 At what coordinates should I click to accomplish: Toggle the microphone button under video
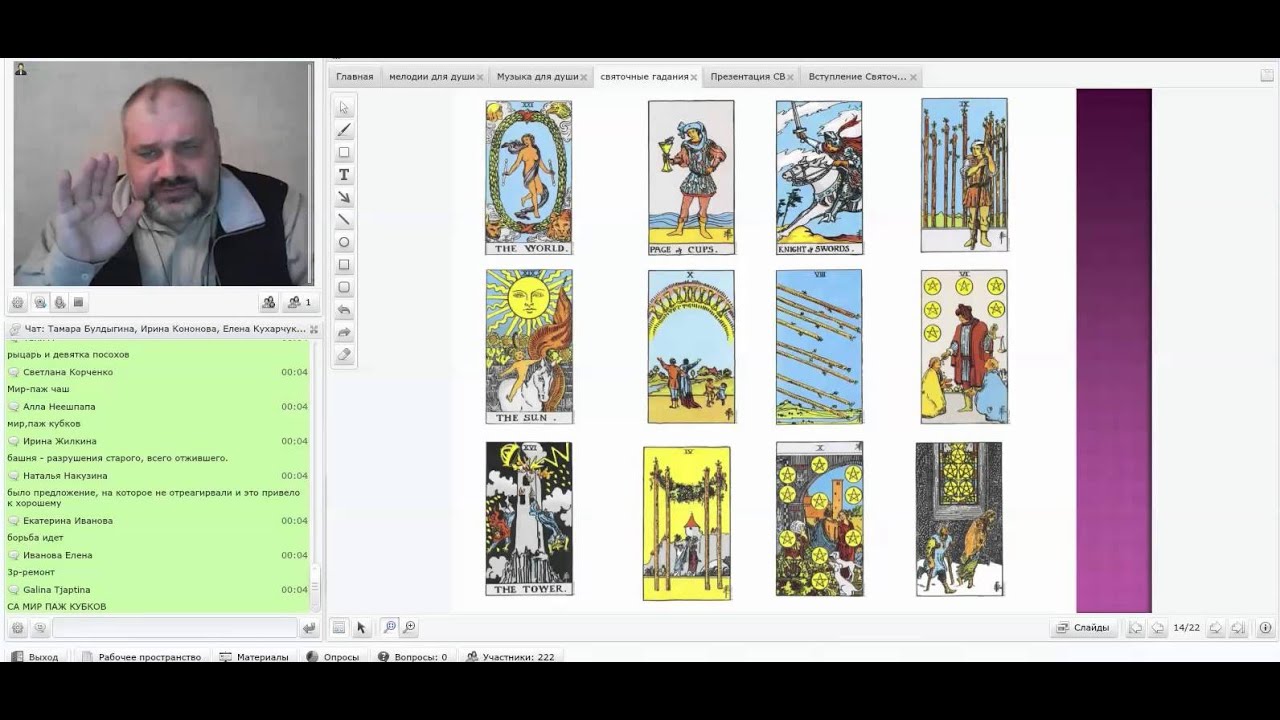pos(60,302)
